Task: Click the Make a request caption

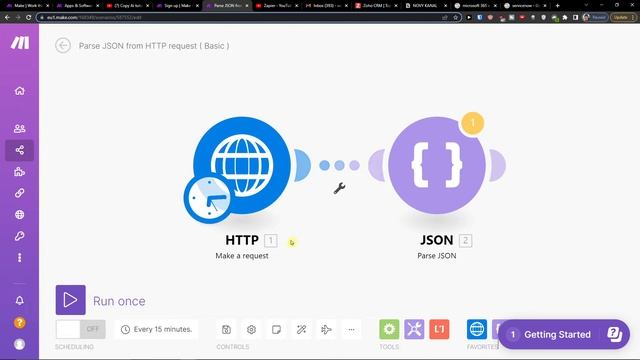Action: (242, 256)
